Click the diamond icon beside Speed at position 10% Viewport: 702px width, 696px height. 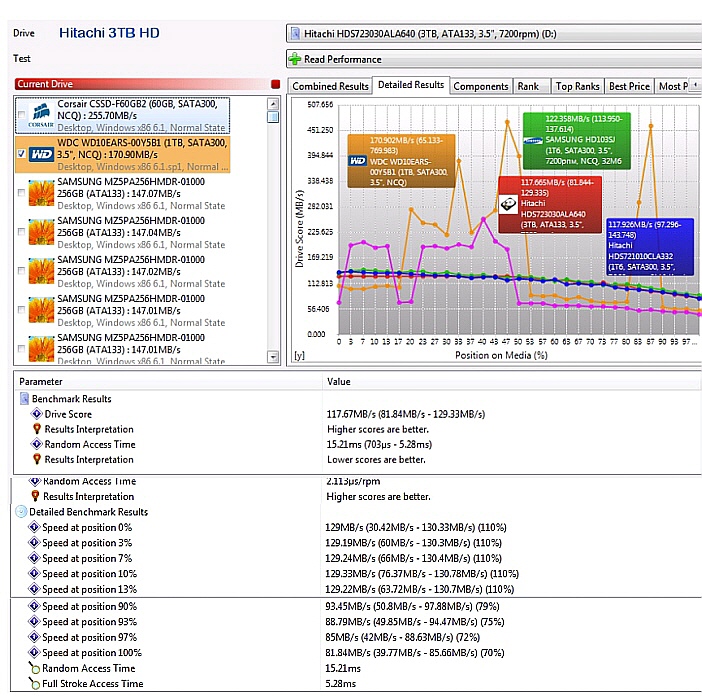(34, 573)
